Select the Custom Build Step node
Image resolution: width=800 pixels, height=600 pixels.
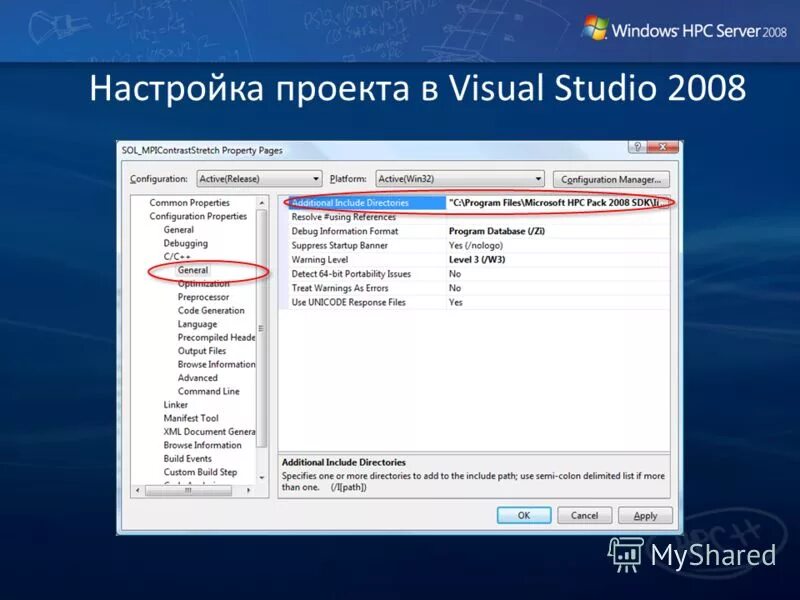(x=201, y=472)
